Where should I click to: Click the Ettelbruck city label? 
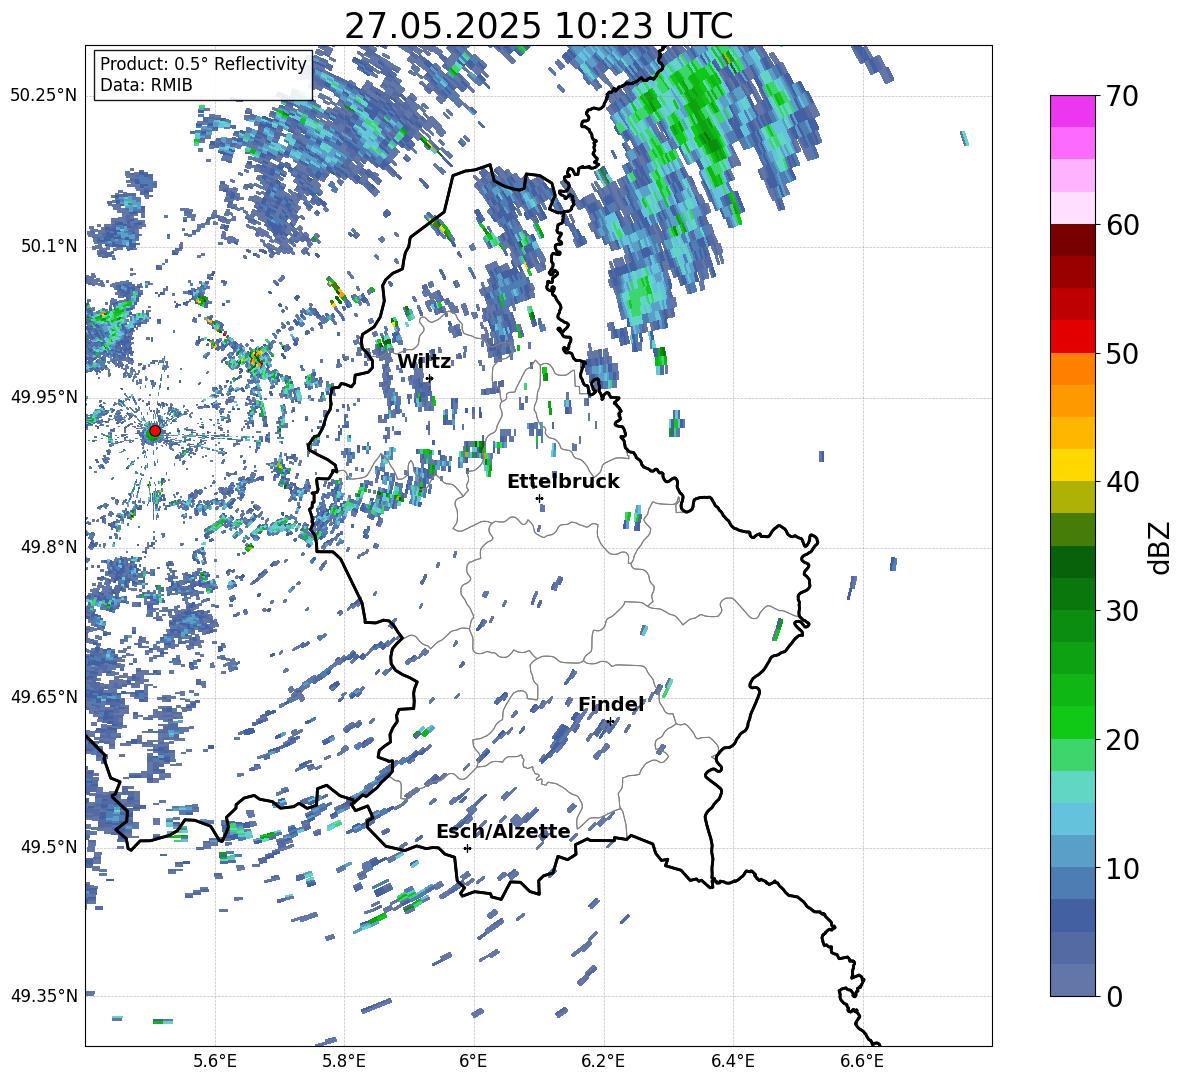click(x=563, y=482)
